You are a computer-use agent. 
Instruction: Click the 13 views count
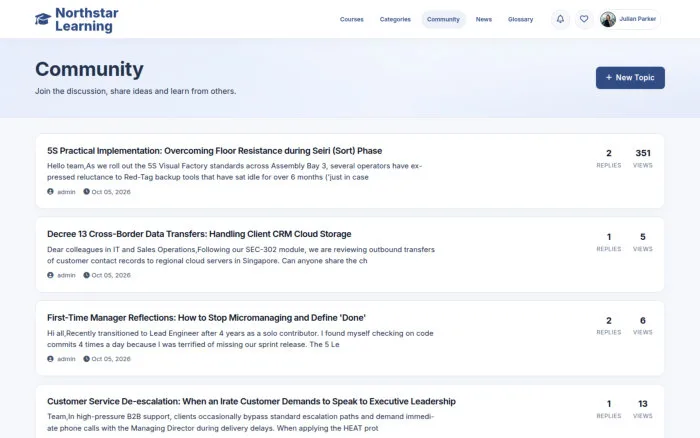[643, 404]
